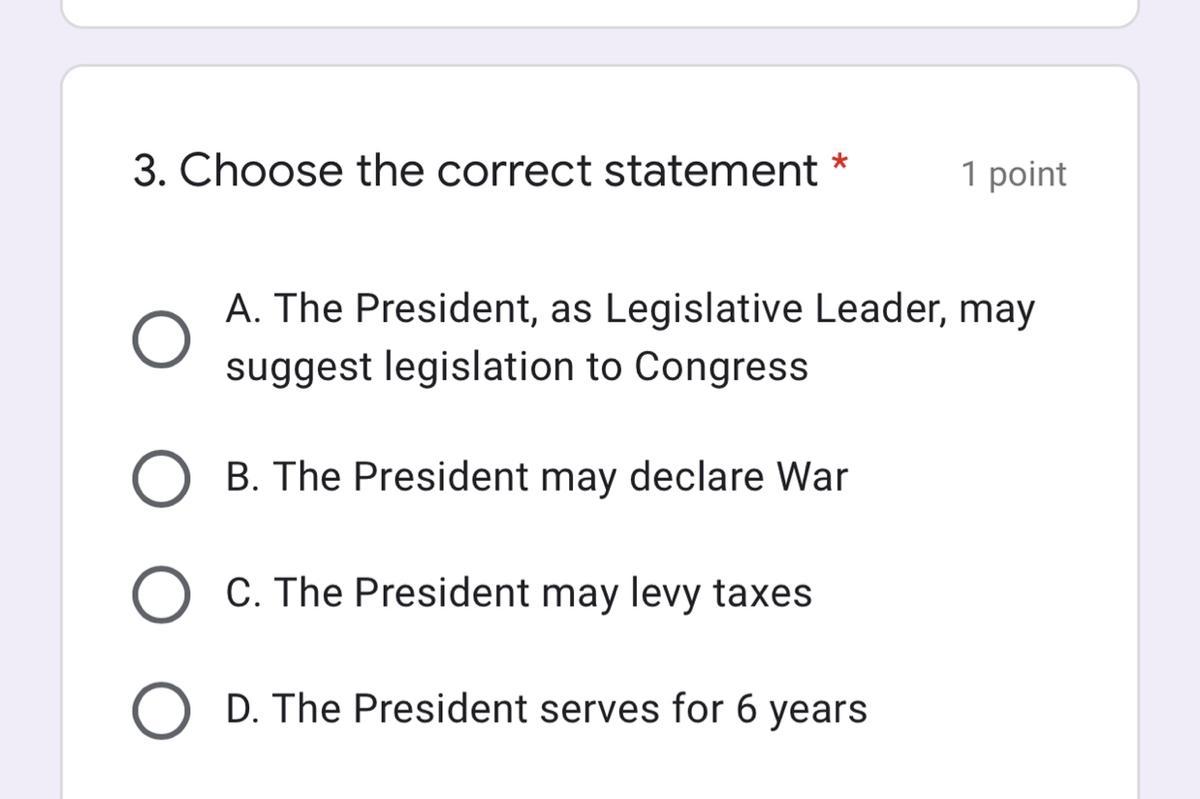Click the word 'statement' in the question title

tap(710, 171)
